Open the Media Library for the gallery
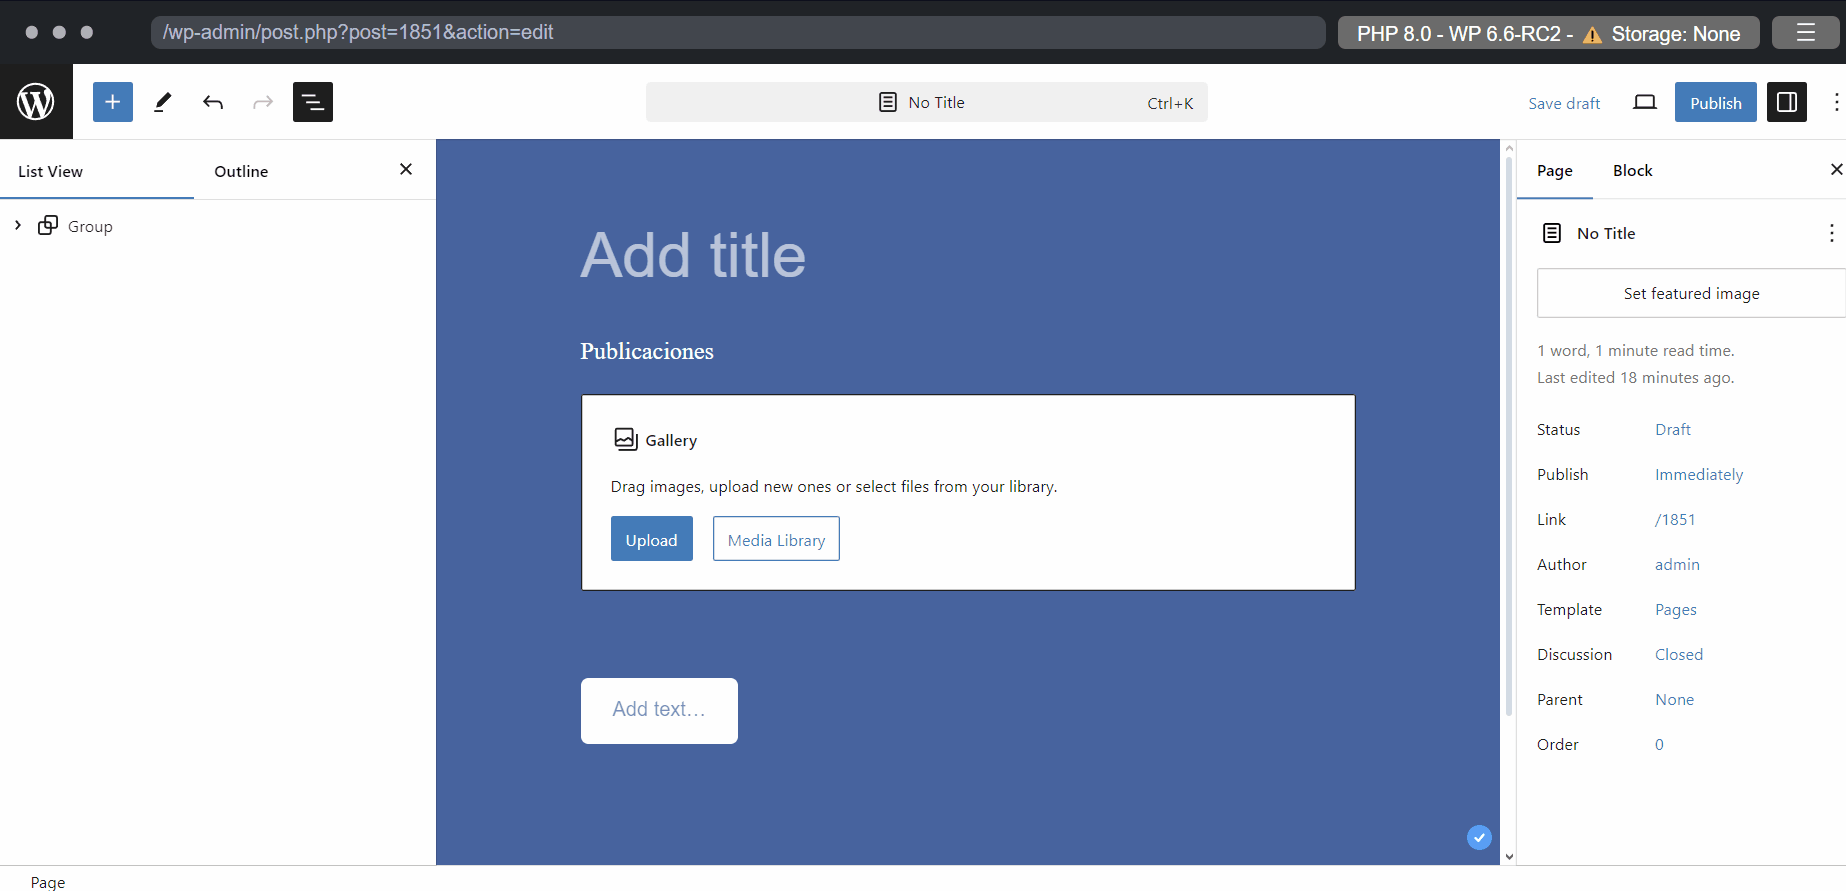Screen dimensions: 1846x891 point(776,540)
